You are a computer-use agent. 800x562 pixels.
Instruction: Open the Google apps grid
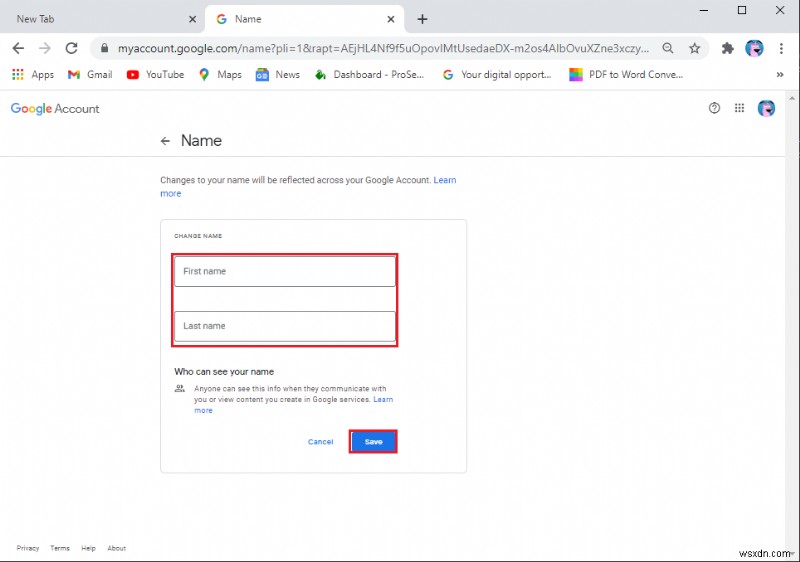click(x=739, y=108)
